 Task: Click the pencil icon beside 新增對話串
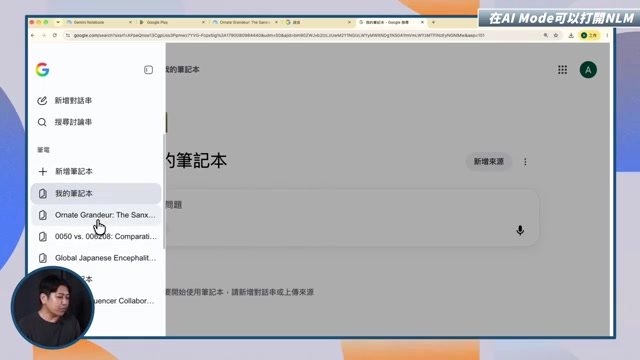(x=42, y=100)
